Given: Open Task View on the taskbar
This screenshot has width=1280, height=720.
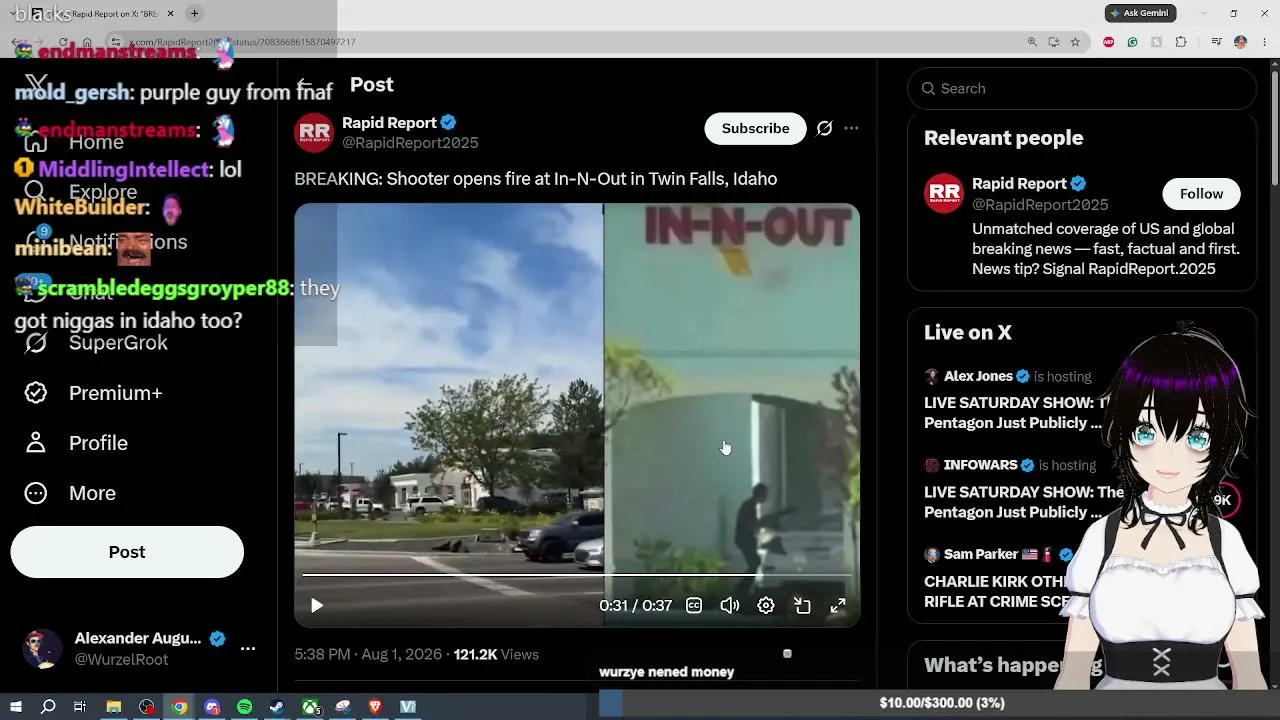Looking at the screenshot, I should [x=80, y=707].
